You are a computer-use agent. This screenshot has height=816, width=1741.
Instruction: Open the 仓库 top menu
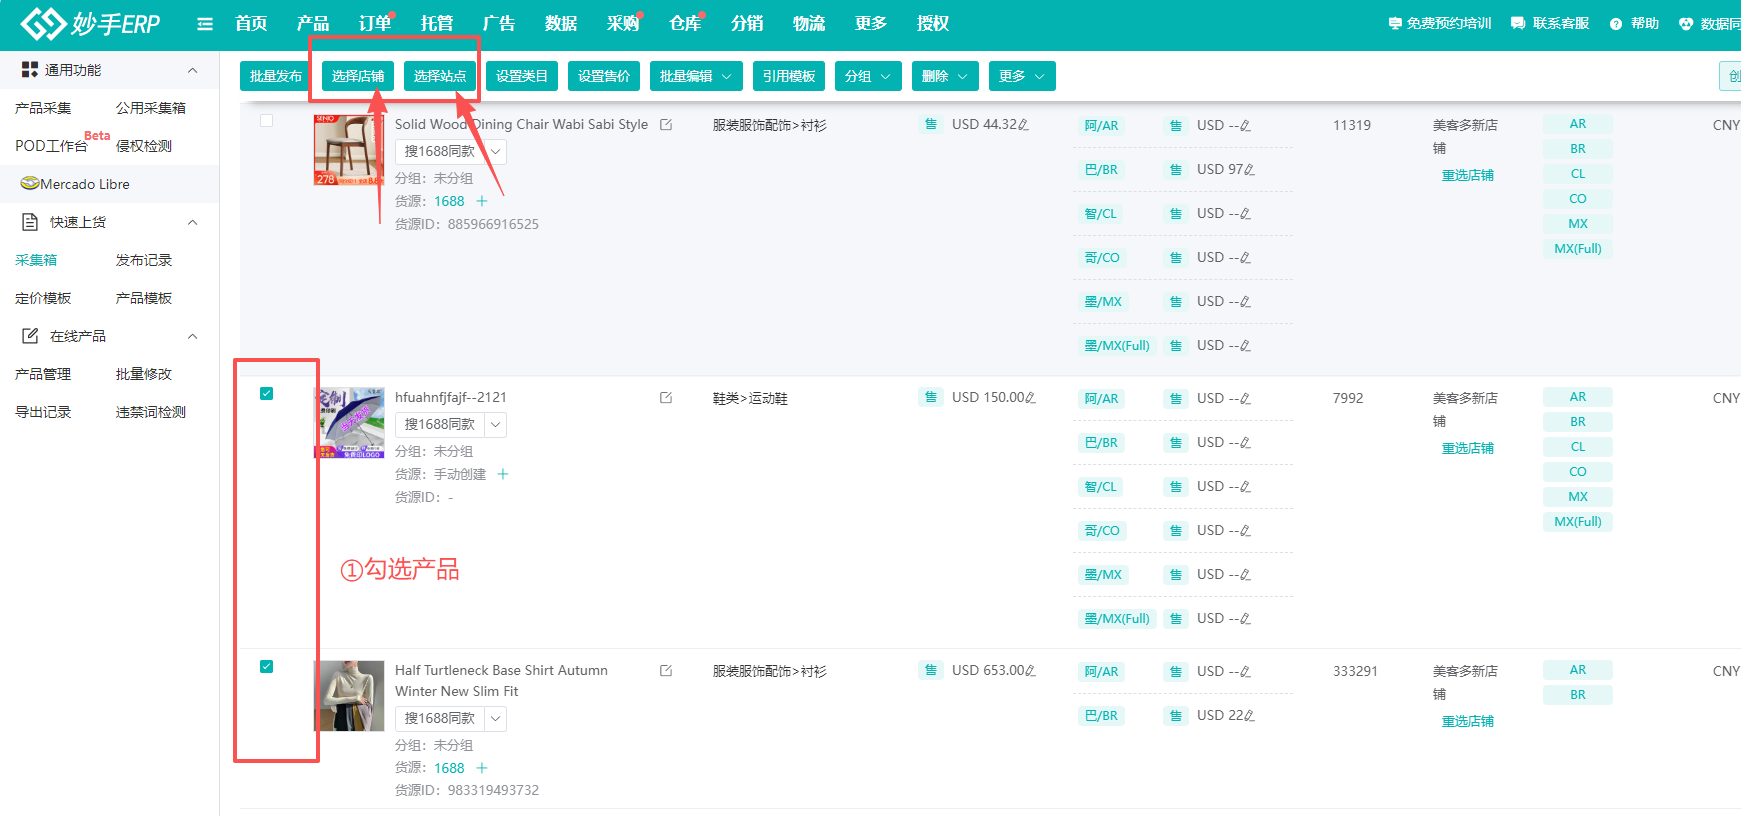click(x=685, y=24)
